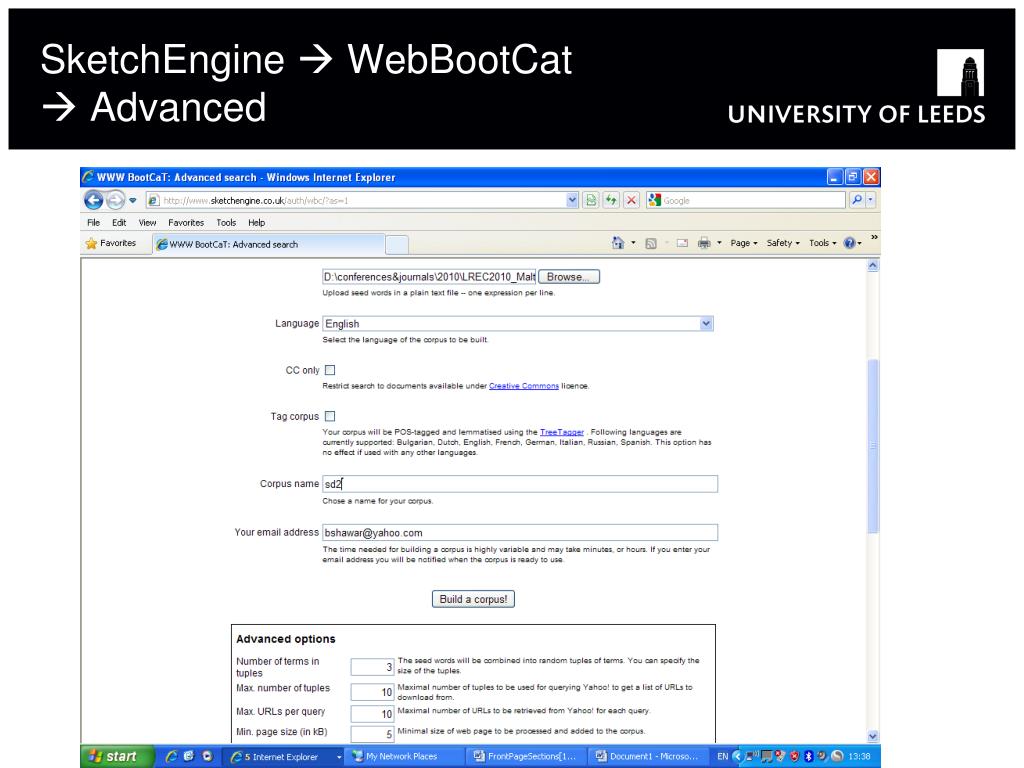Switch to Document1 - Microsoft taskbar window
The width and height of the screenshot is (1024, 768).
648,757
